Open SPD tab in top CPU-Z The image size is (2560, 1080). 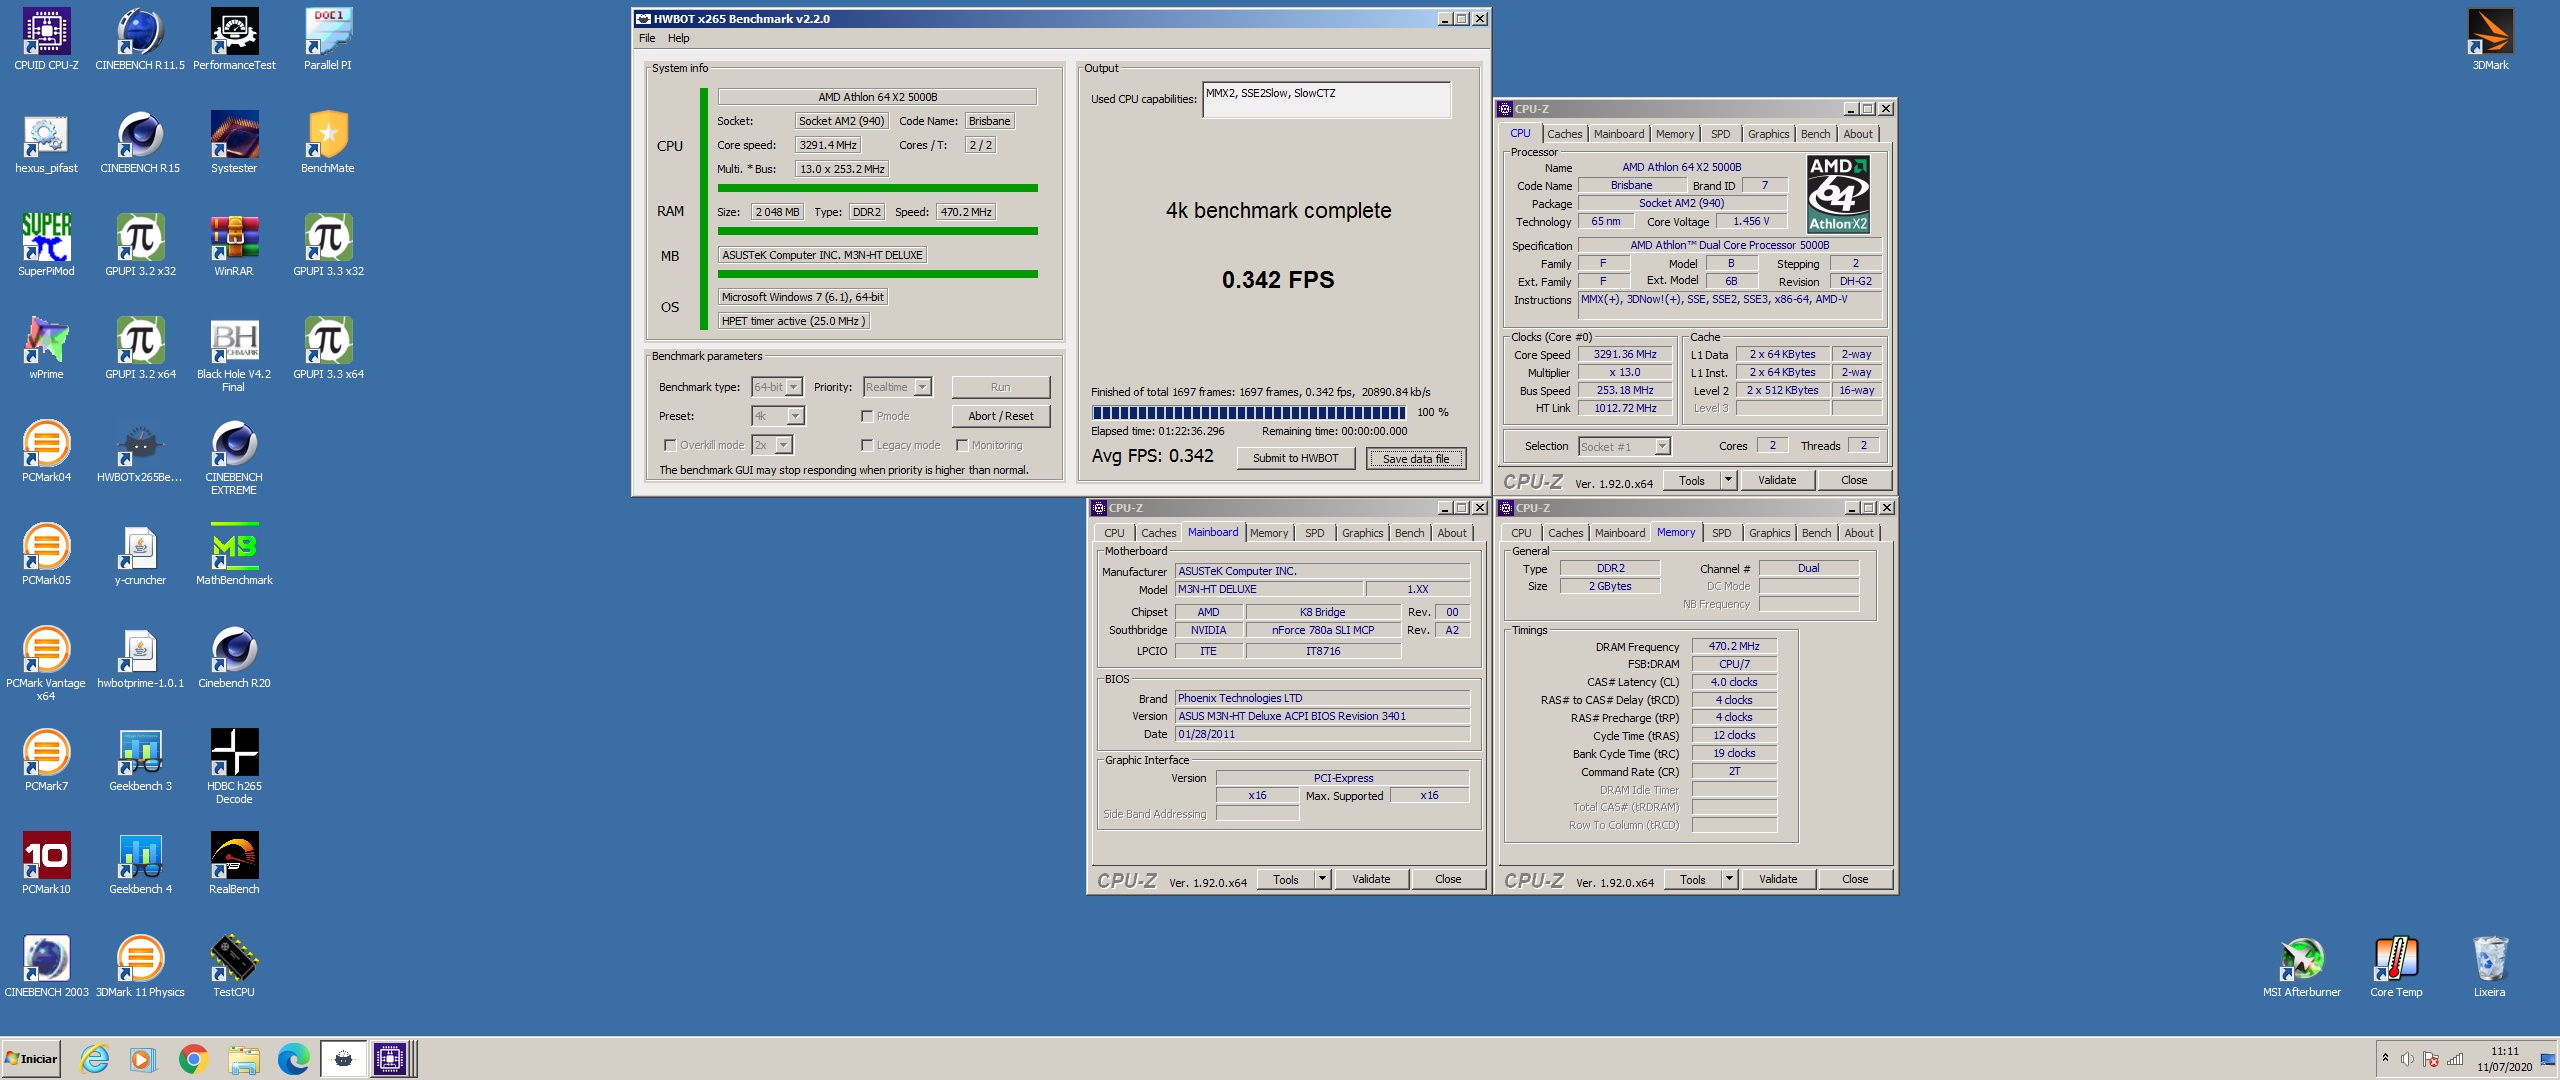point(1720,134)
